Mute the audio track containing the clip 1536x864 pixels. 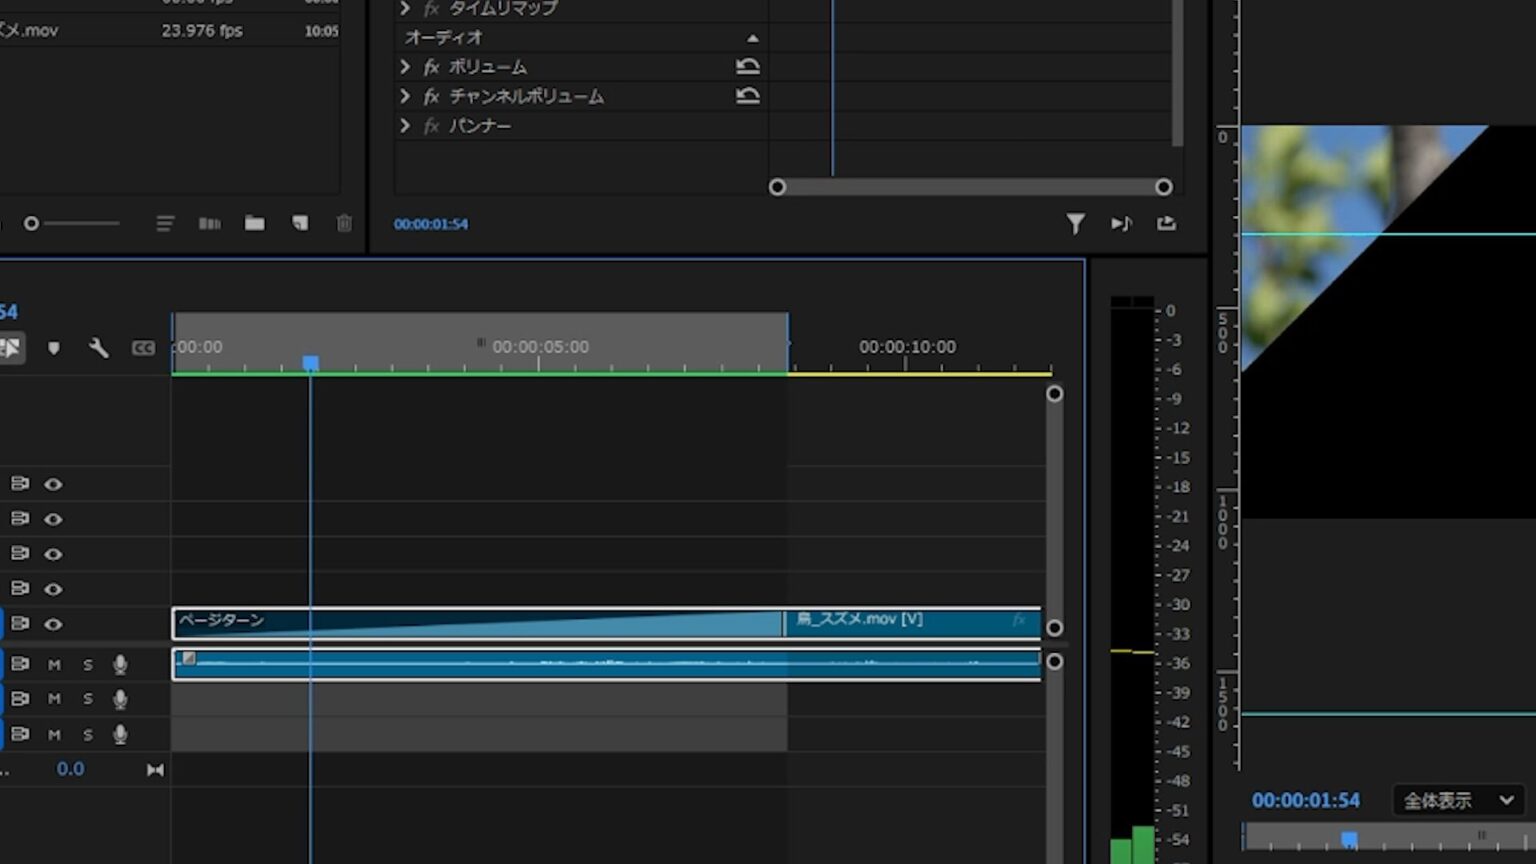coord(54,664)
